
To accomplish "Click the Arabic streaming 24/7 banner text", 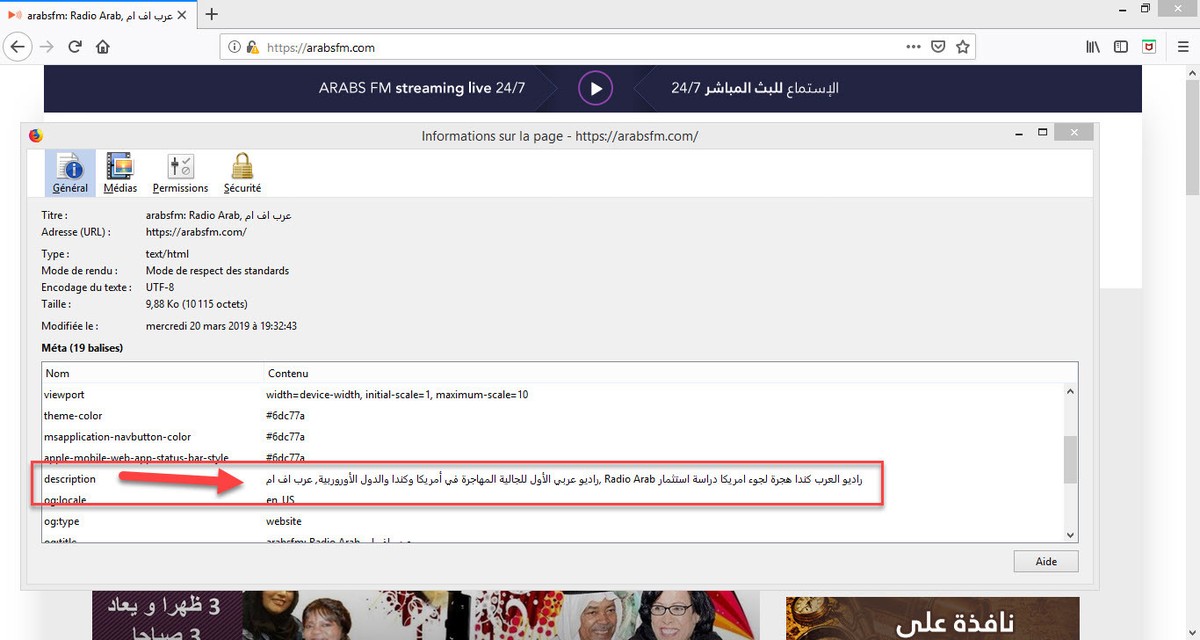I will point(755,88).
